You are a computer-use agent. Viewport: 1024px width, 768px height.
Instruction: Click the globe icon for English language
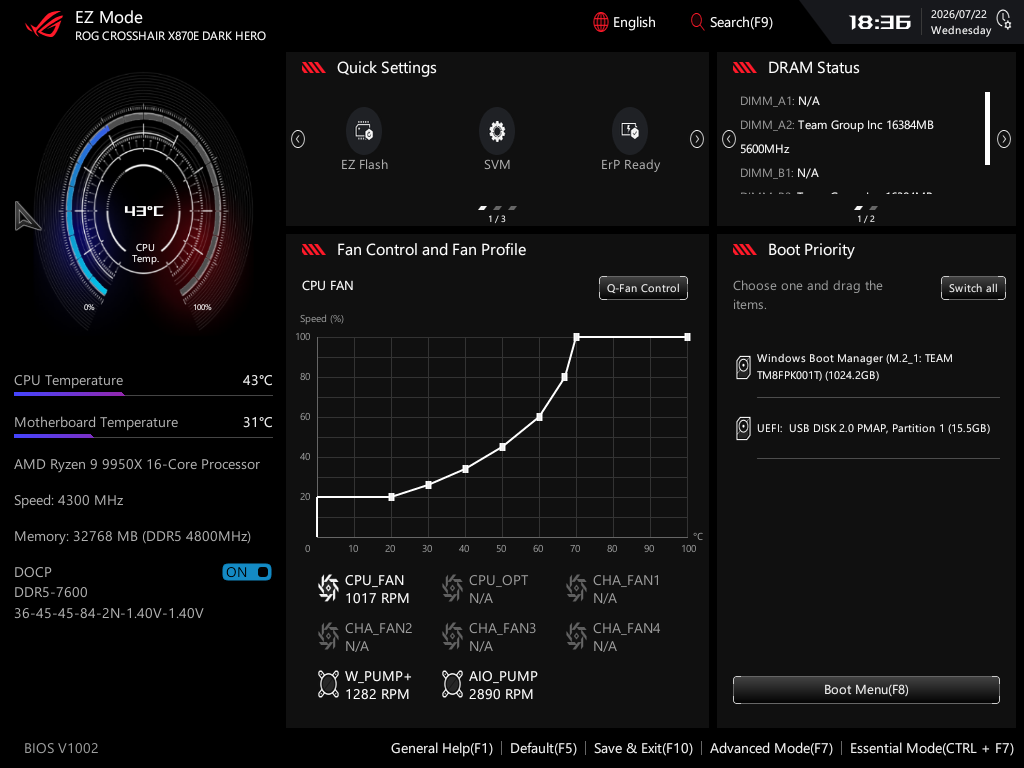tap(601, 22)
